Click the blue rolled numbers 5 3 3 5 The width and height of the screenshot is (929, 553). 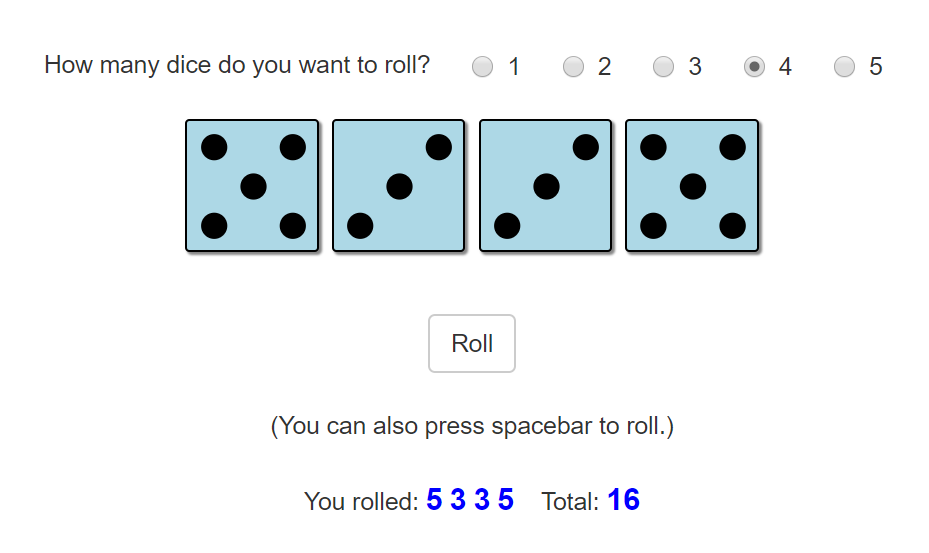coord(470,500)
